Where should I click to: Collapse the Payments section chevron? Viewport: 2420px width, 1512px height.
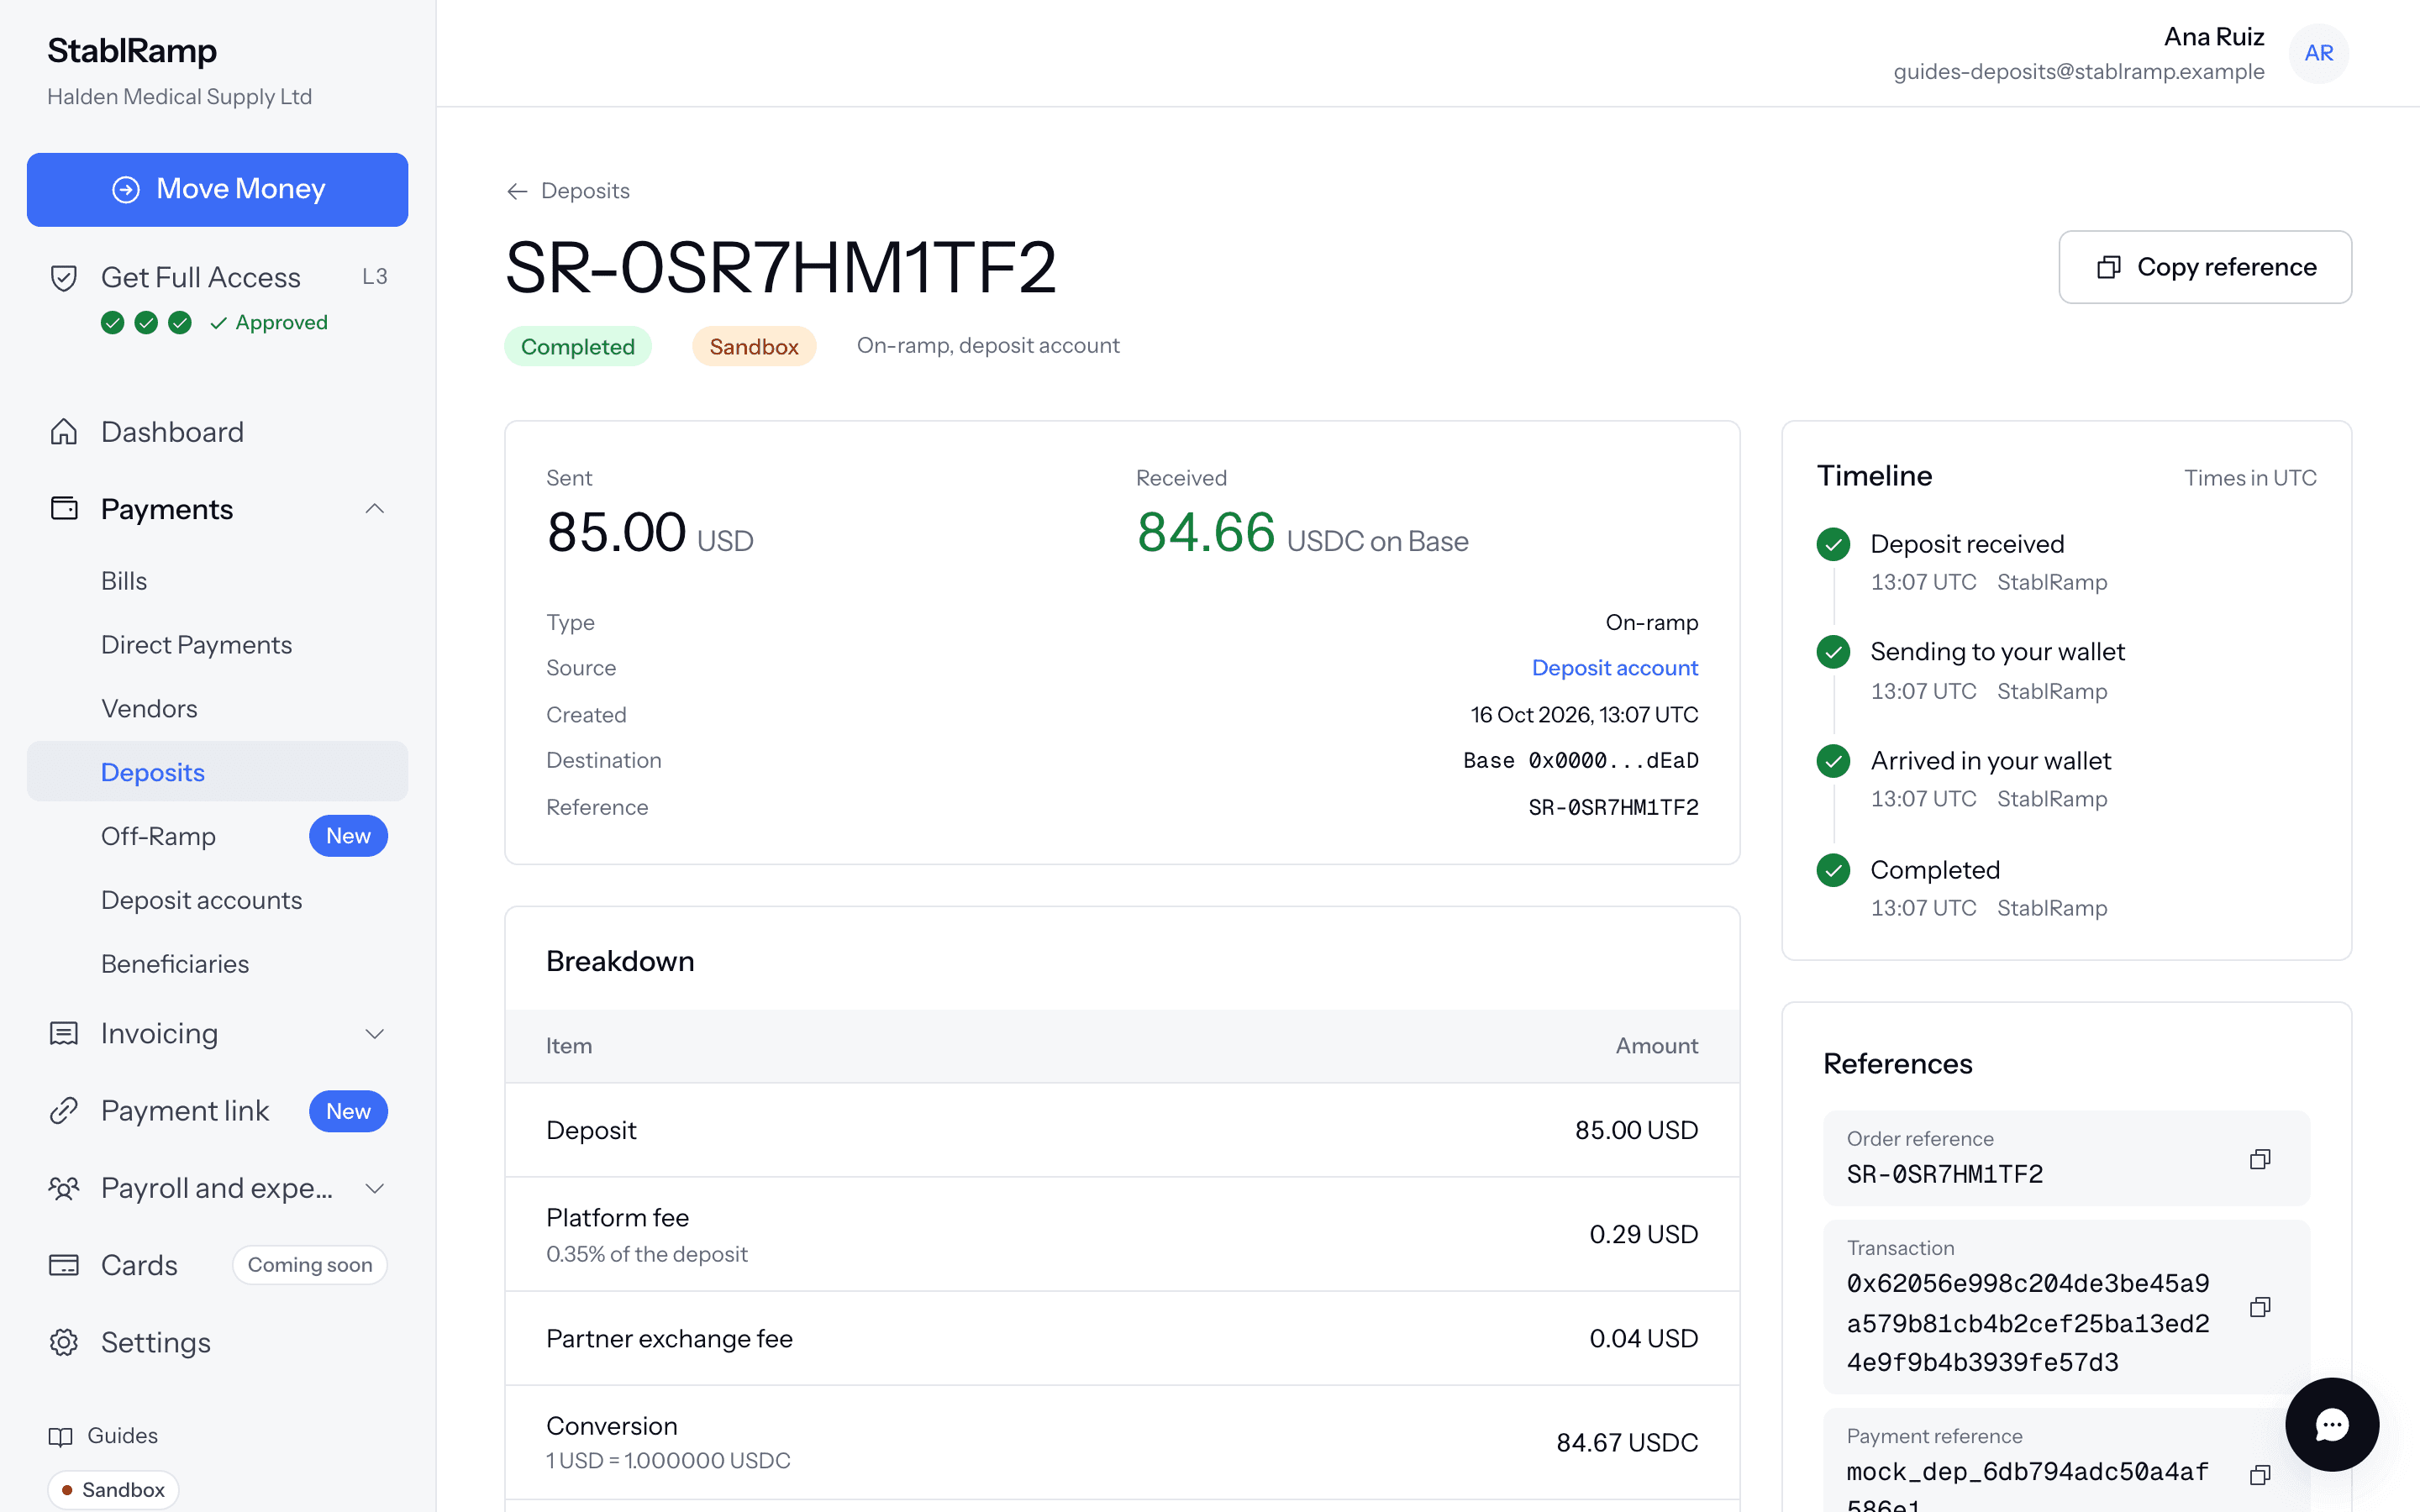375,509
